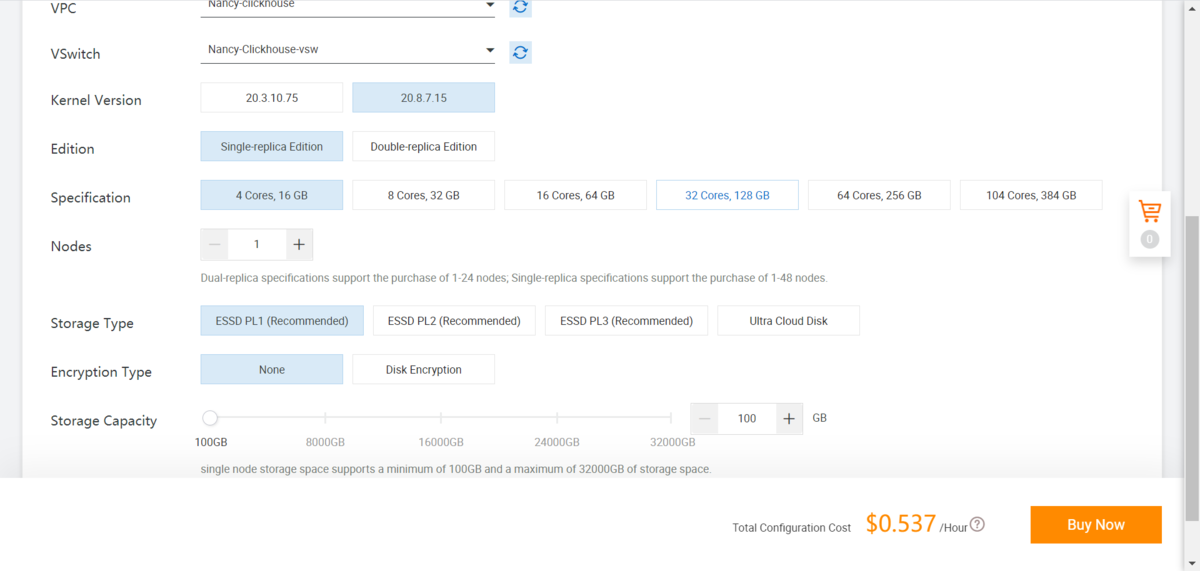Set encryption type to None
This screenshot has height=571, width=1200.
[272, 369]
